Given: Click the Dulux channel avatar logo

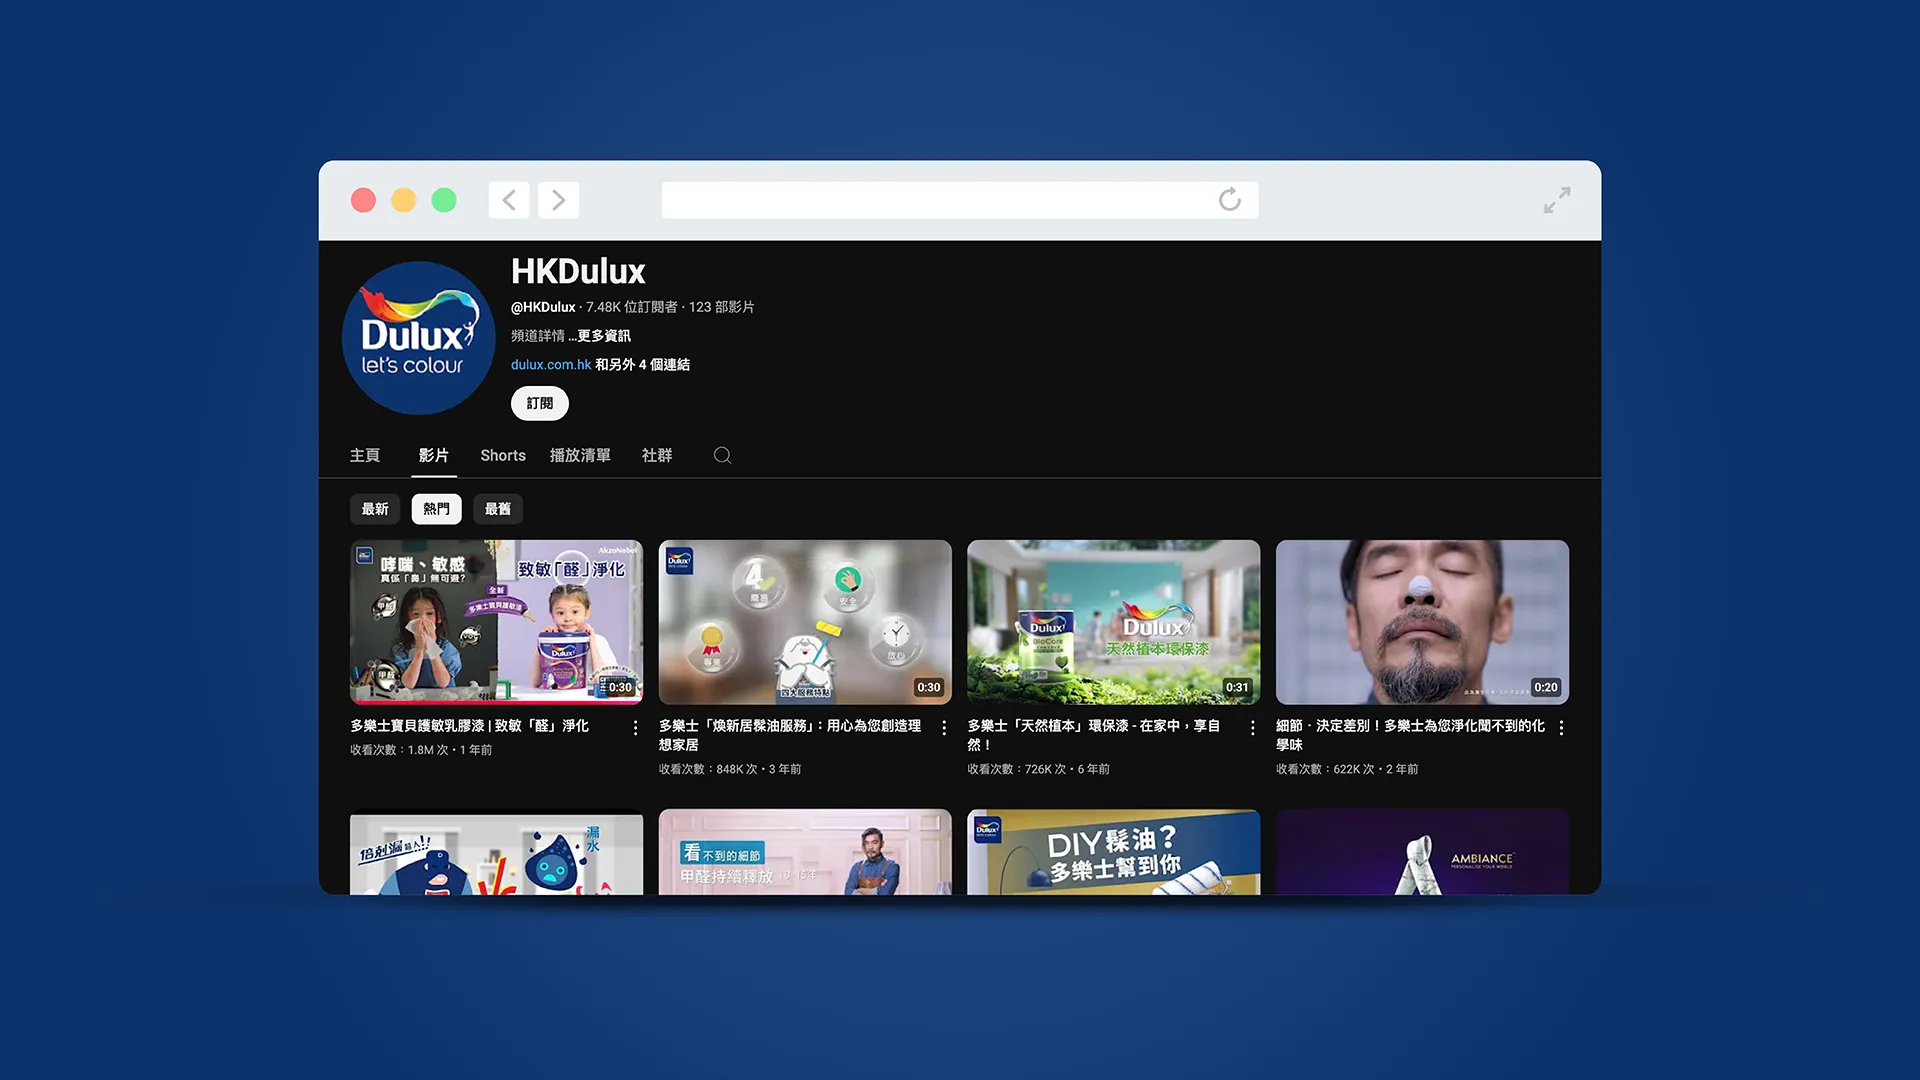Looking at the screenshot, I should coord(418,338).
